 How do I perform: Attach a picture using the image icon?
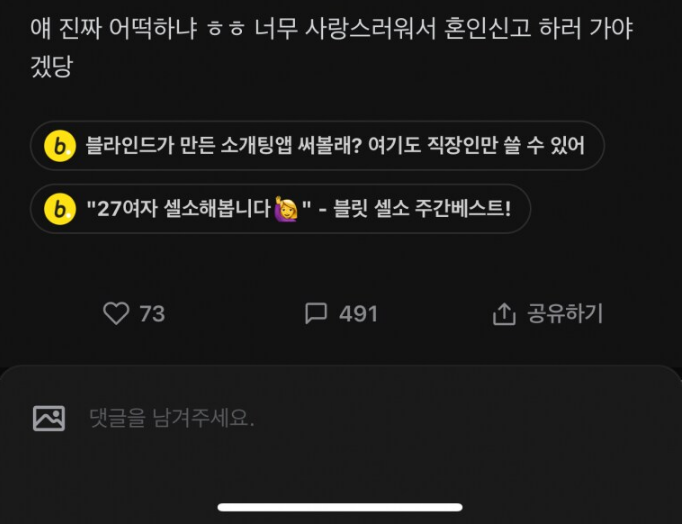[x=49, y=418]
